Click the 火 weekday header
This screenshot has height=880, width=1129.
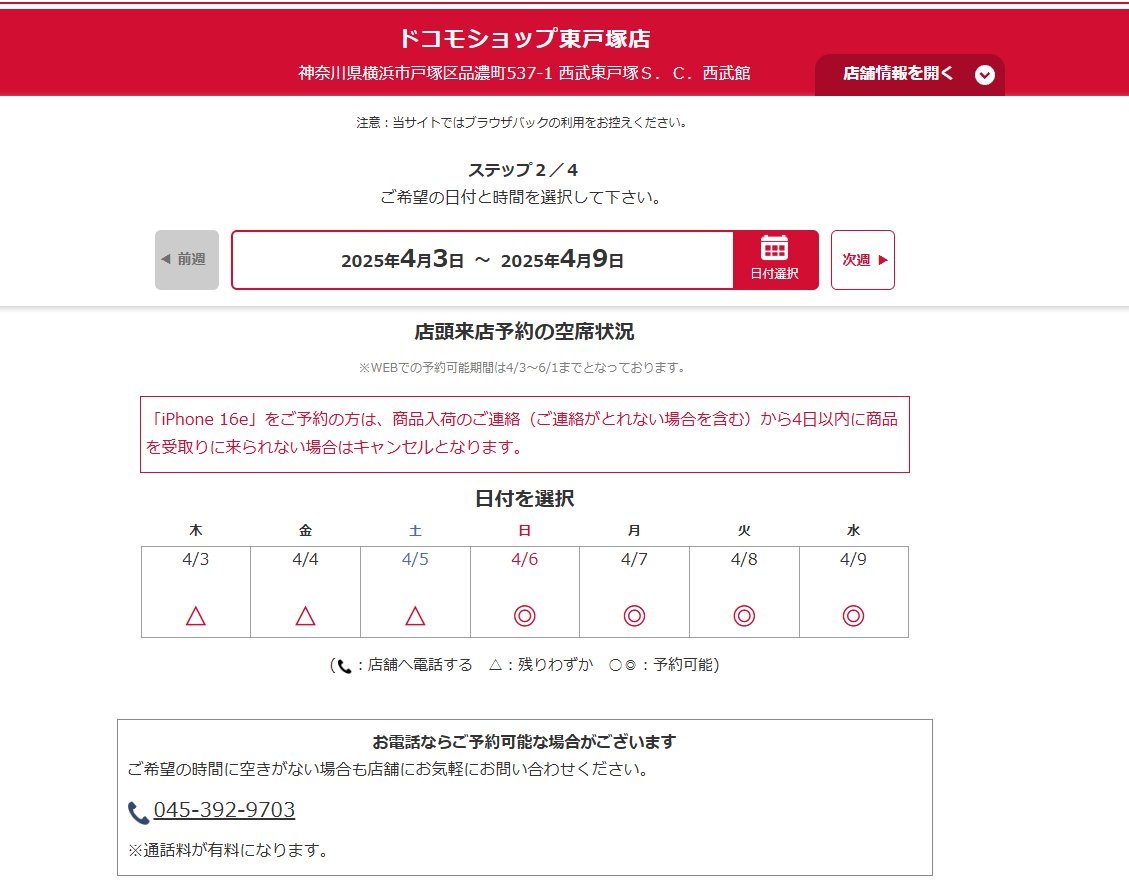[x=744, y=531]
